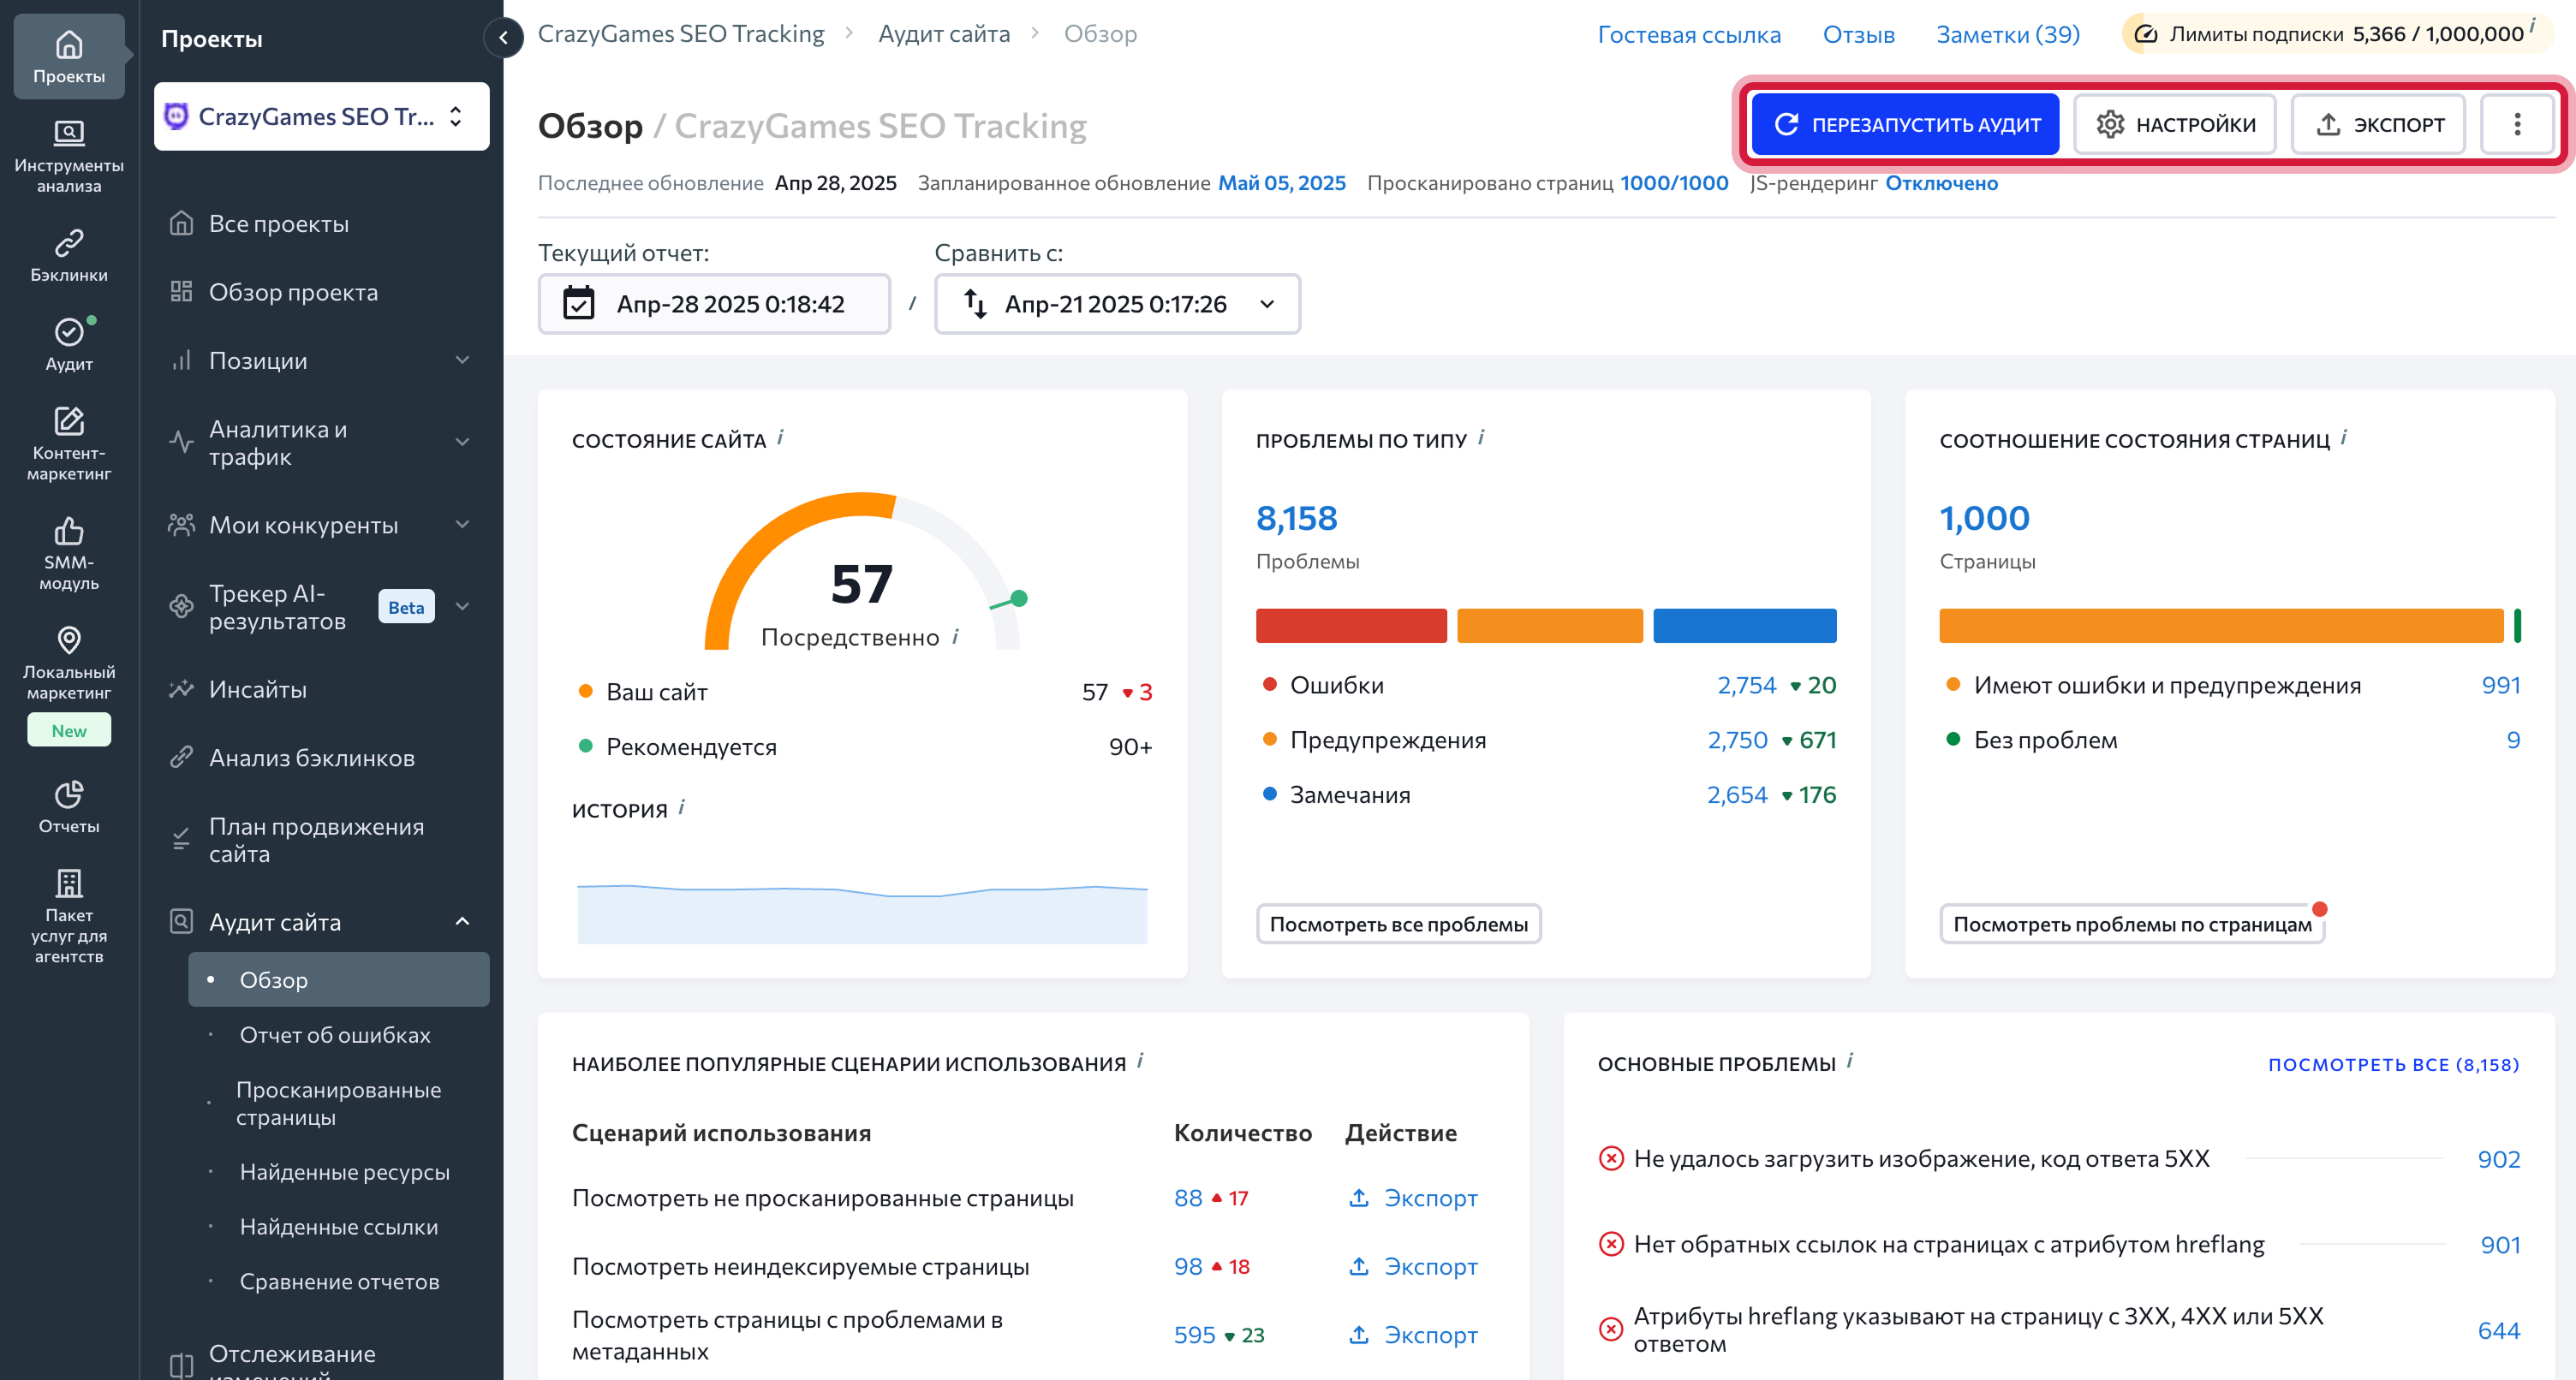This screenshot has width=2576, height=1380.
Task: Export не просканированные страницы row
Action: 1413,1197
